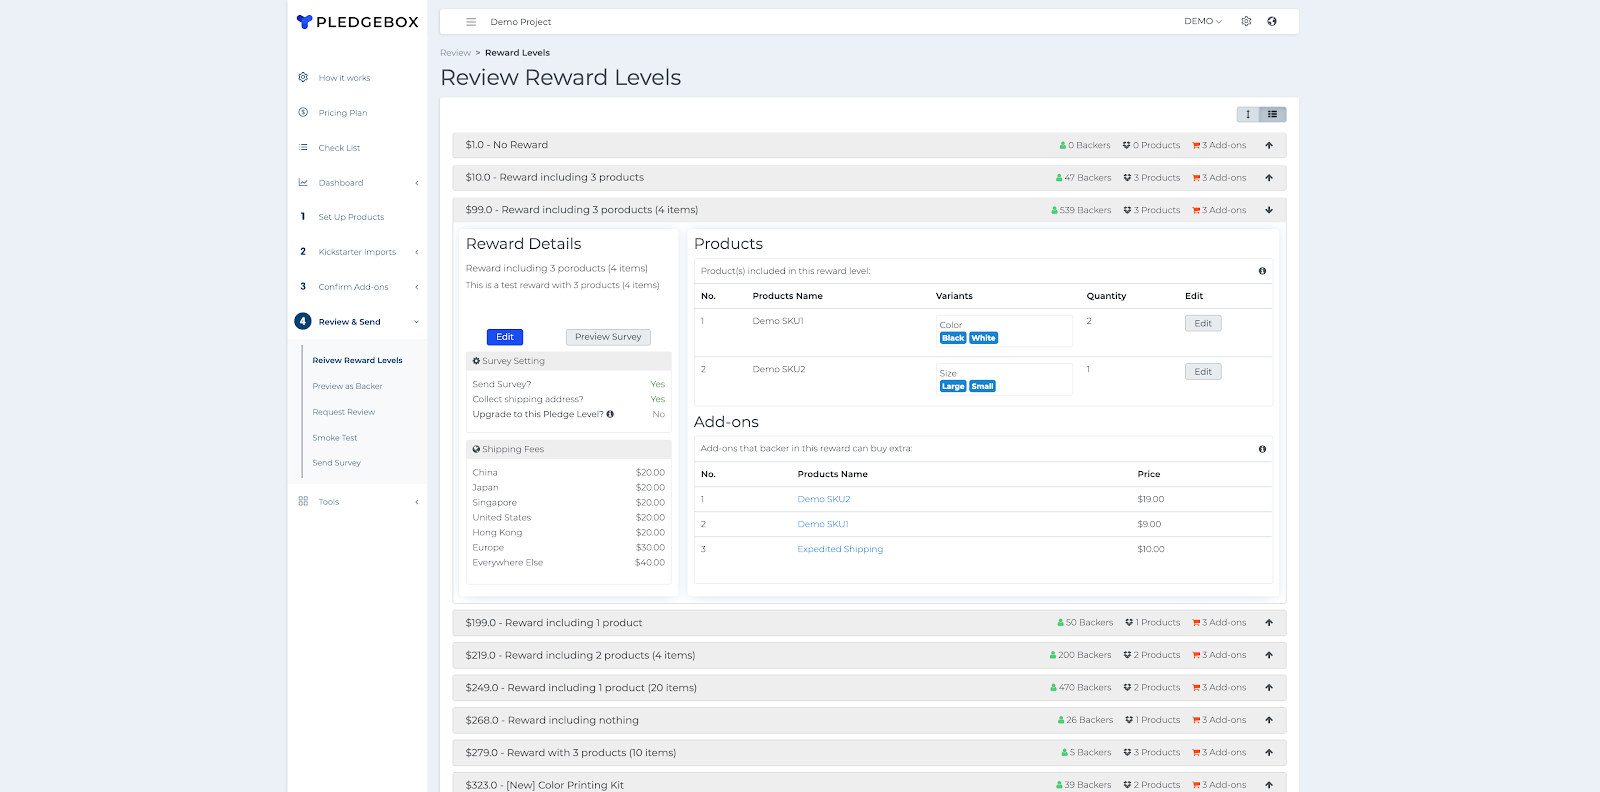
Task: Collapse the $99.0 reward level arrow
Action: pyautogui.click(x=1269, y=210)
